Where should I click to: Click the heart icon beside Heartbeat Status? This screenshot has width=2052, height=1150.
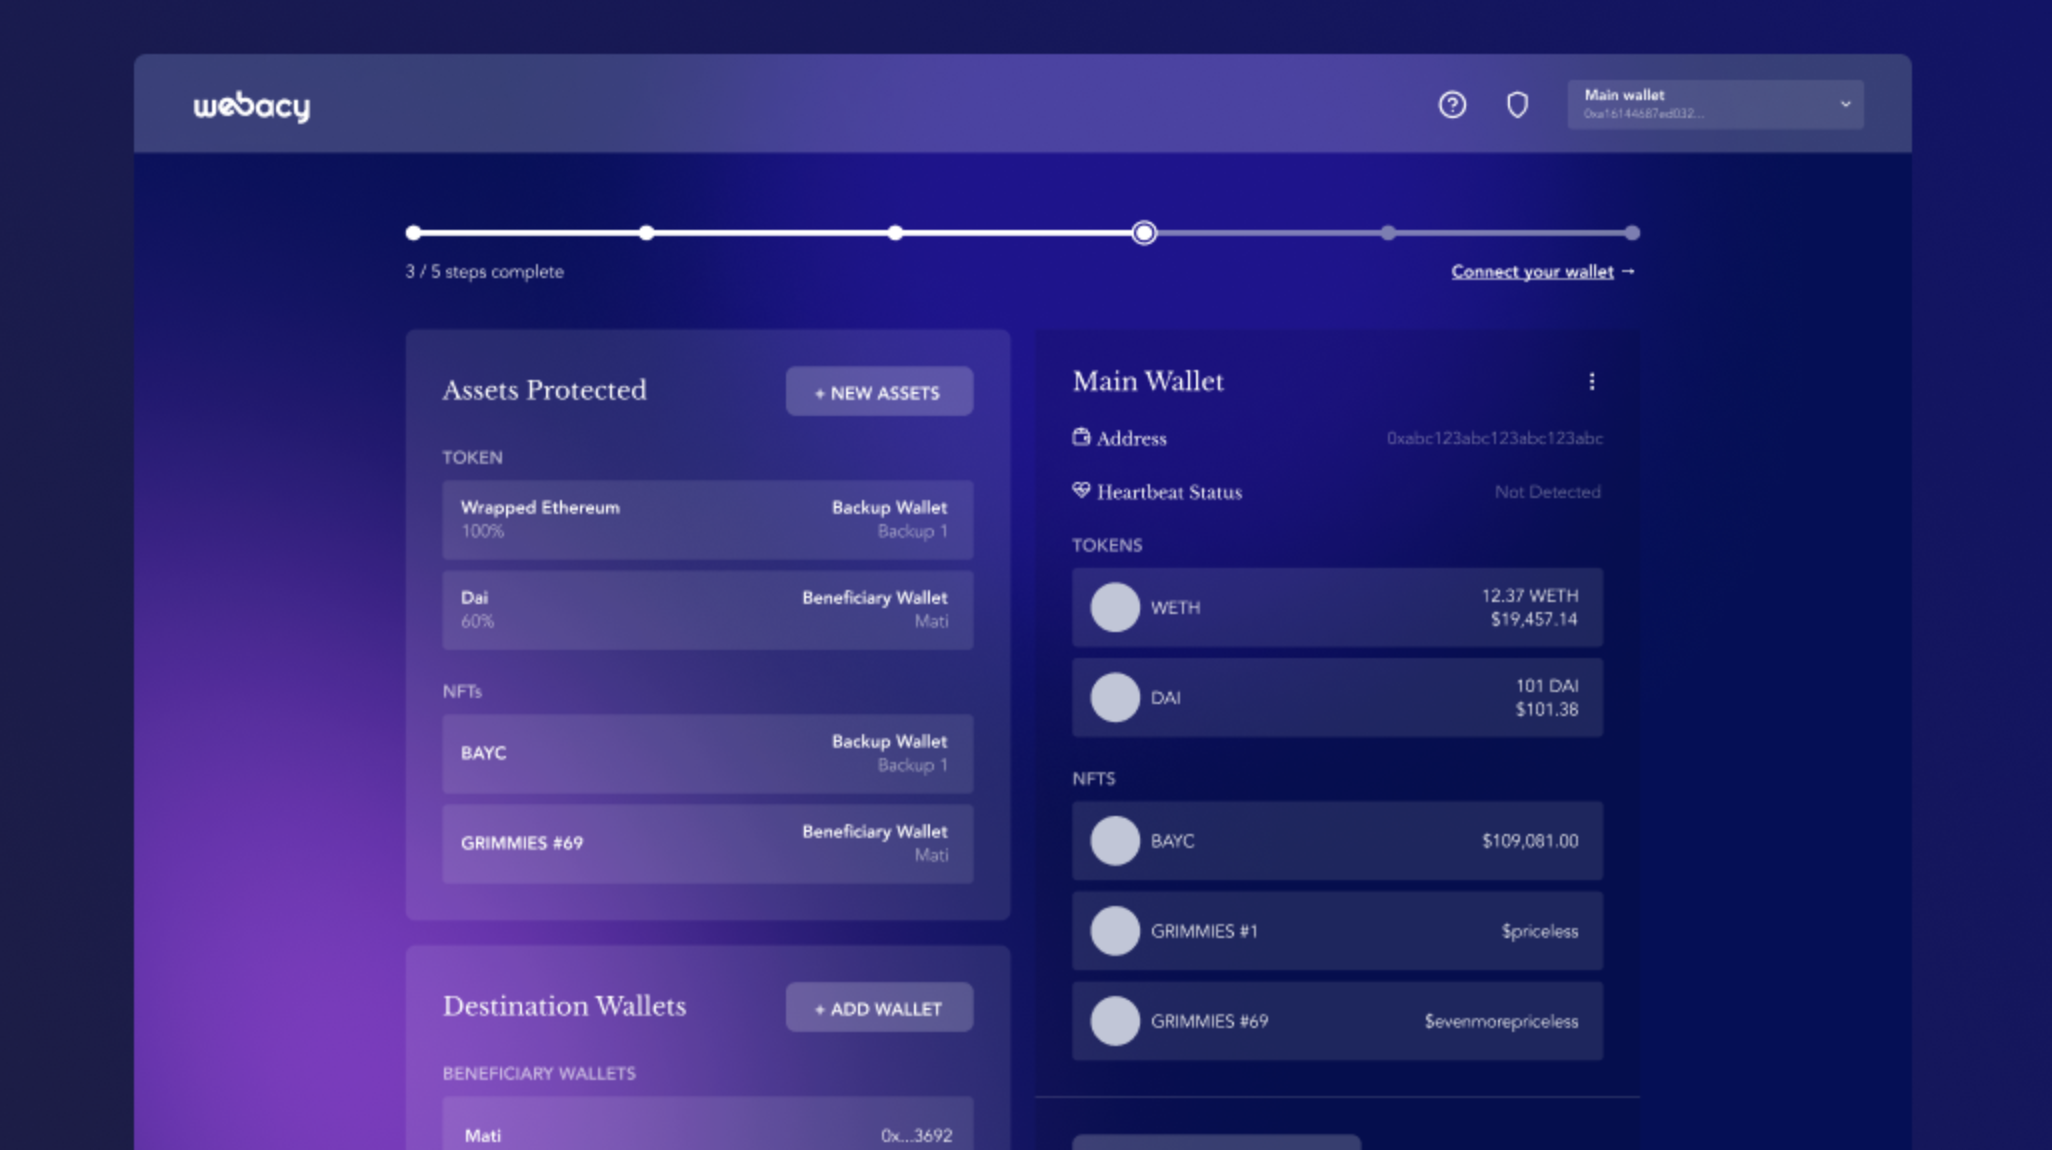1081,491
